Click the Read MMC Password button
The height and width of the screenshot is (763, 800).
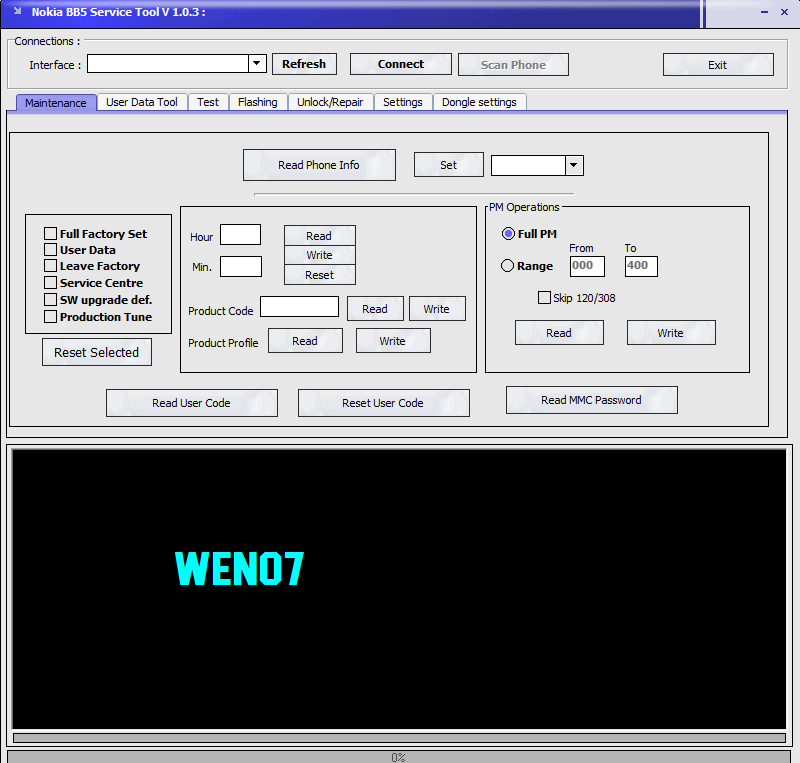(592, 400)
